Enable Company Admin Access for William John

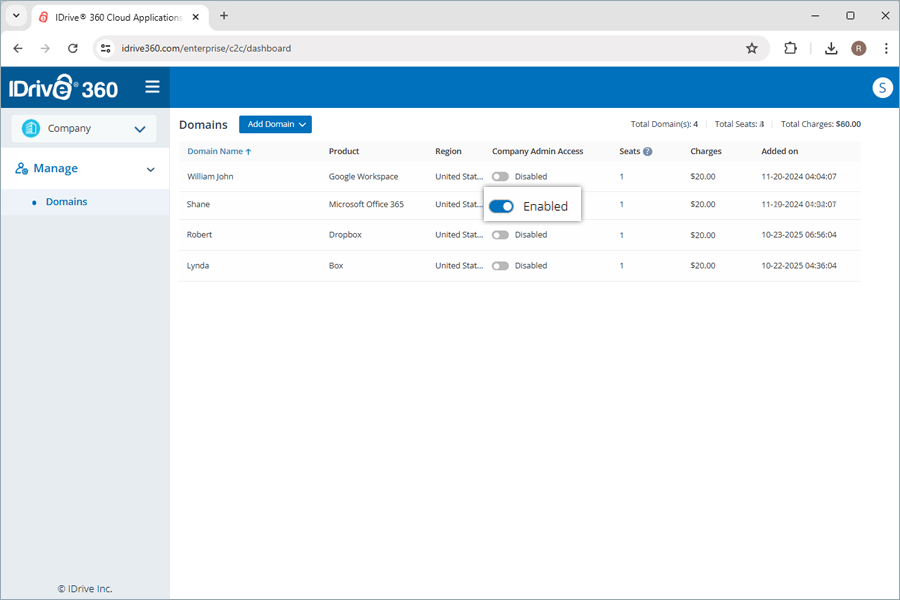point(500,176)
